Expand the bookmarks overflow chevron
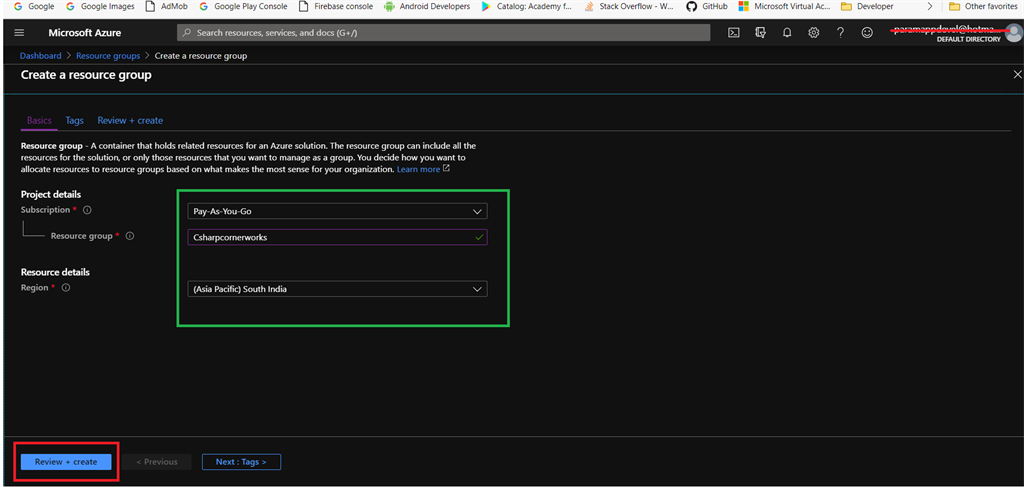The image size is (1024, 487). (930, 7)
